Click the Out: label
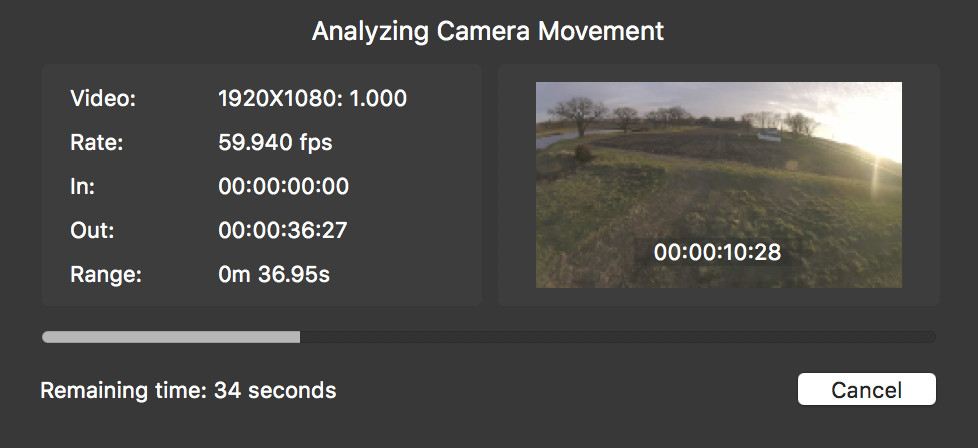This screenshot has height=448, width=978. 92,231
